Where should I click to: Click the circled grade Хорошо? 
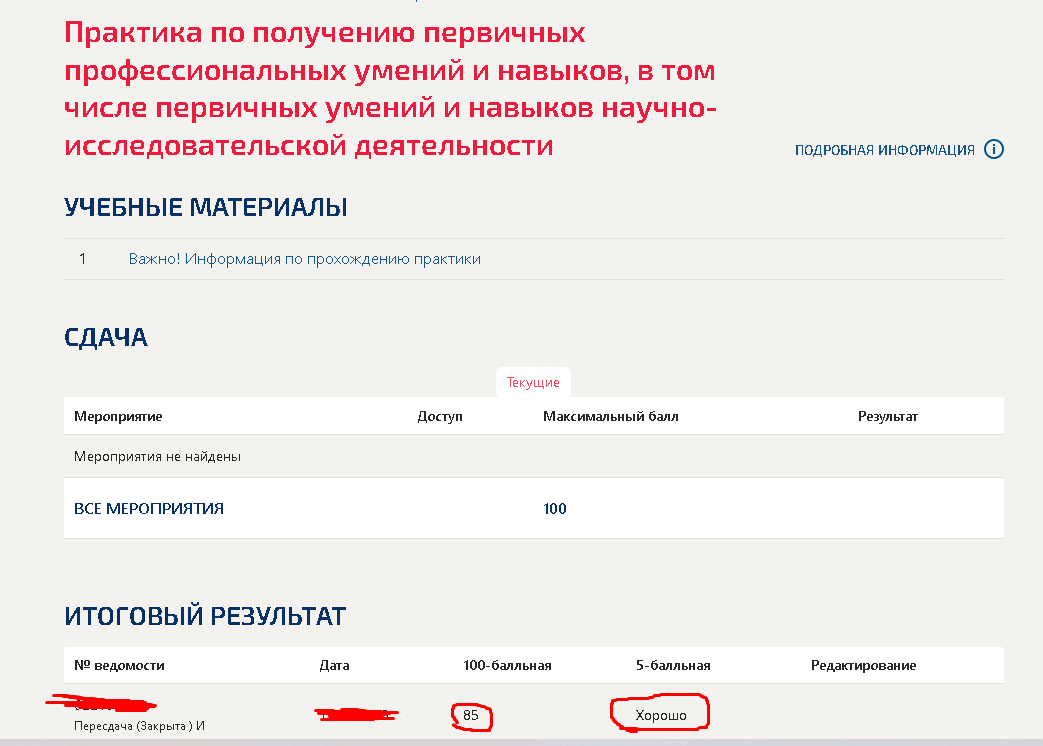661,715
